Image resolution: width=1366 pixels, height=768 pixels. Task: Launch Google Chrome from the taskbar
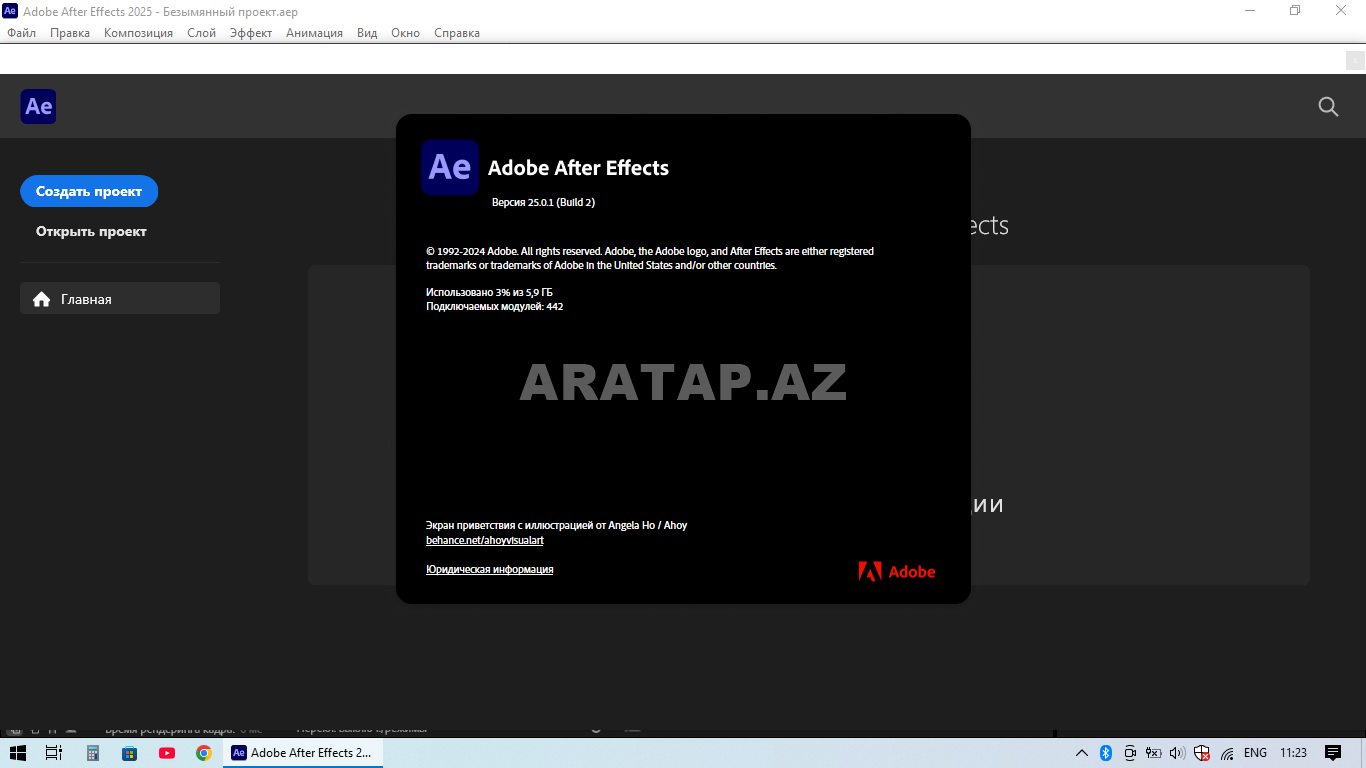pos(203,753)
